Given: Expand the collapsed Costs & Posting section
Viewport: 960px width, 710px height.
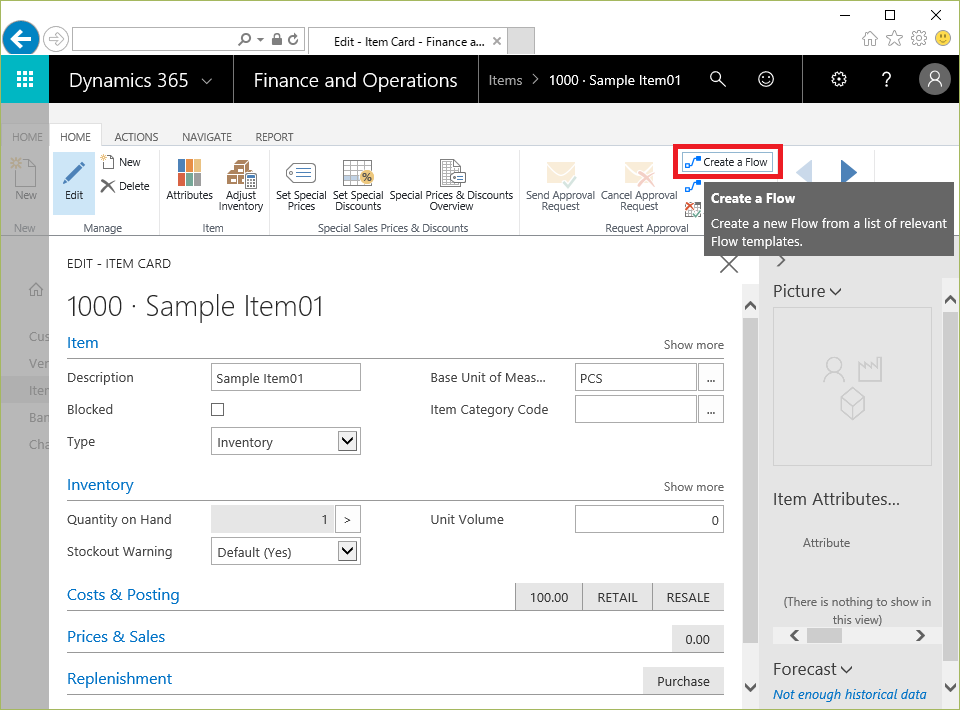Looking at the screenshot, I should [x=123, y=595].
